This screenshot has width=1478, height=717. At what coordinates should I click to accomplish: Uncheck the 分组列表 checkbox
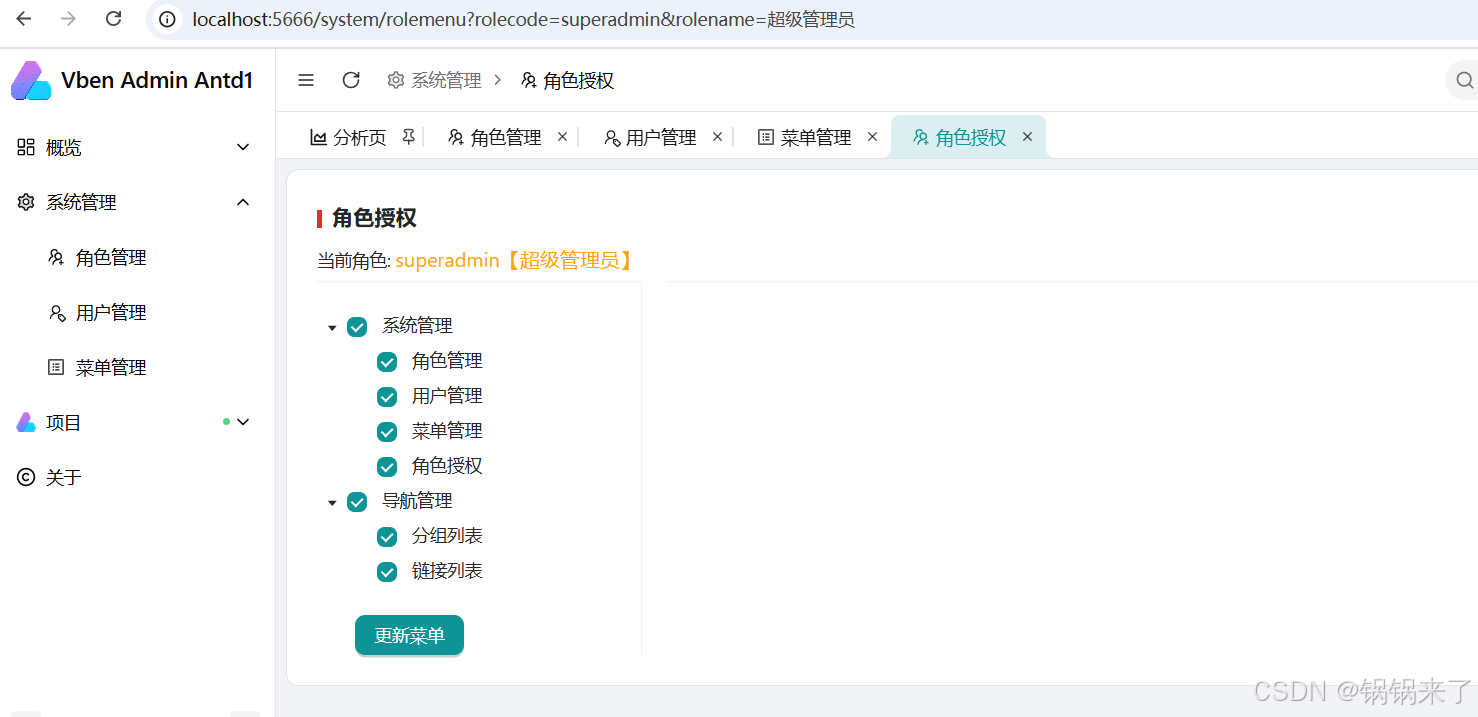387,536
